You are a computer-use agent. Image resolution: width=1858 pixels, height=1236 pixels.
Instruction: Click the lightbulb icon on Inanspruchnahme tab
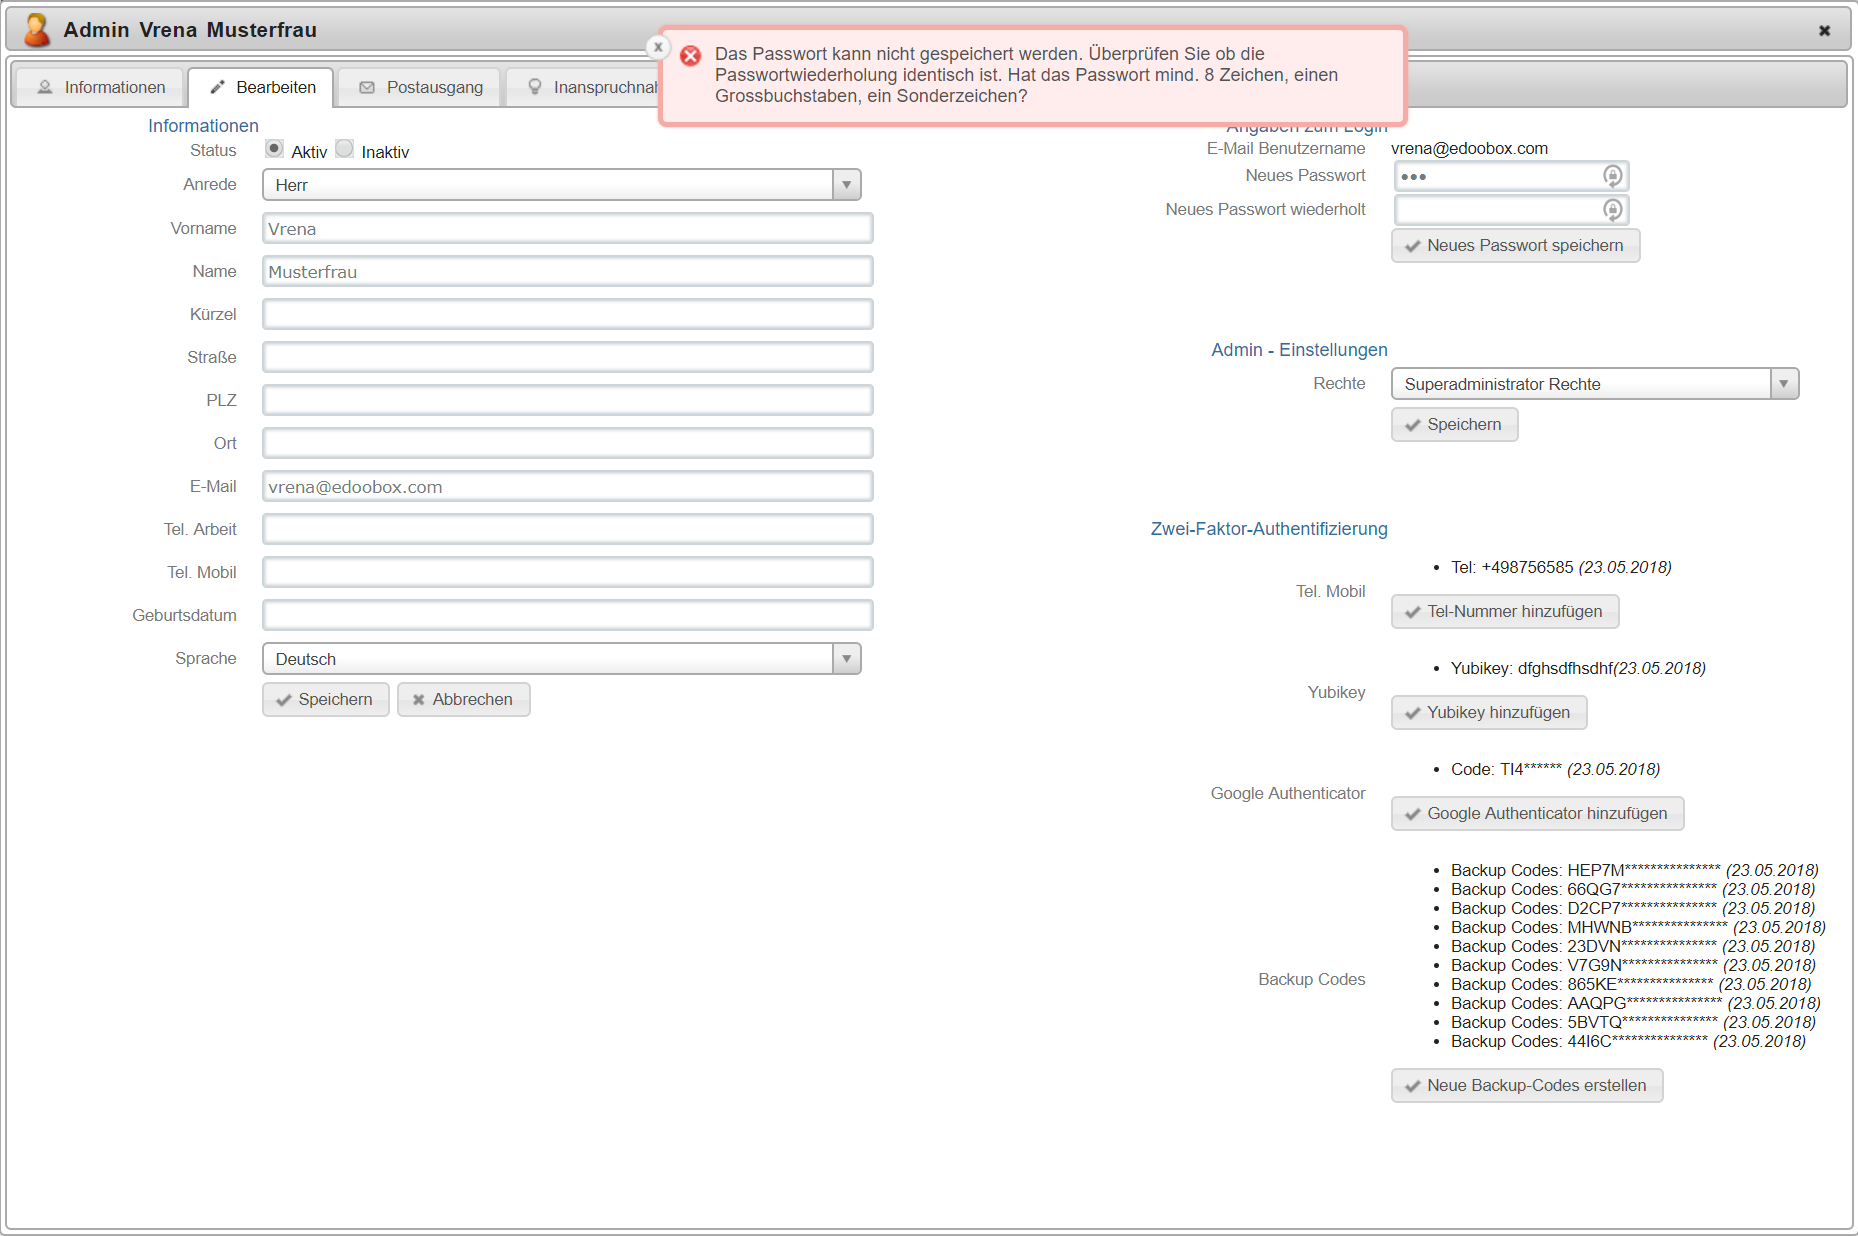click(x=535, y=88)
